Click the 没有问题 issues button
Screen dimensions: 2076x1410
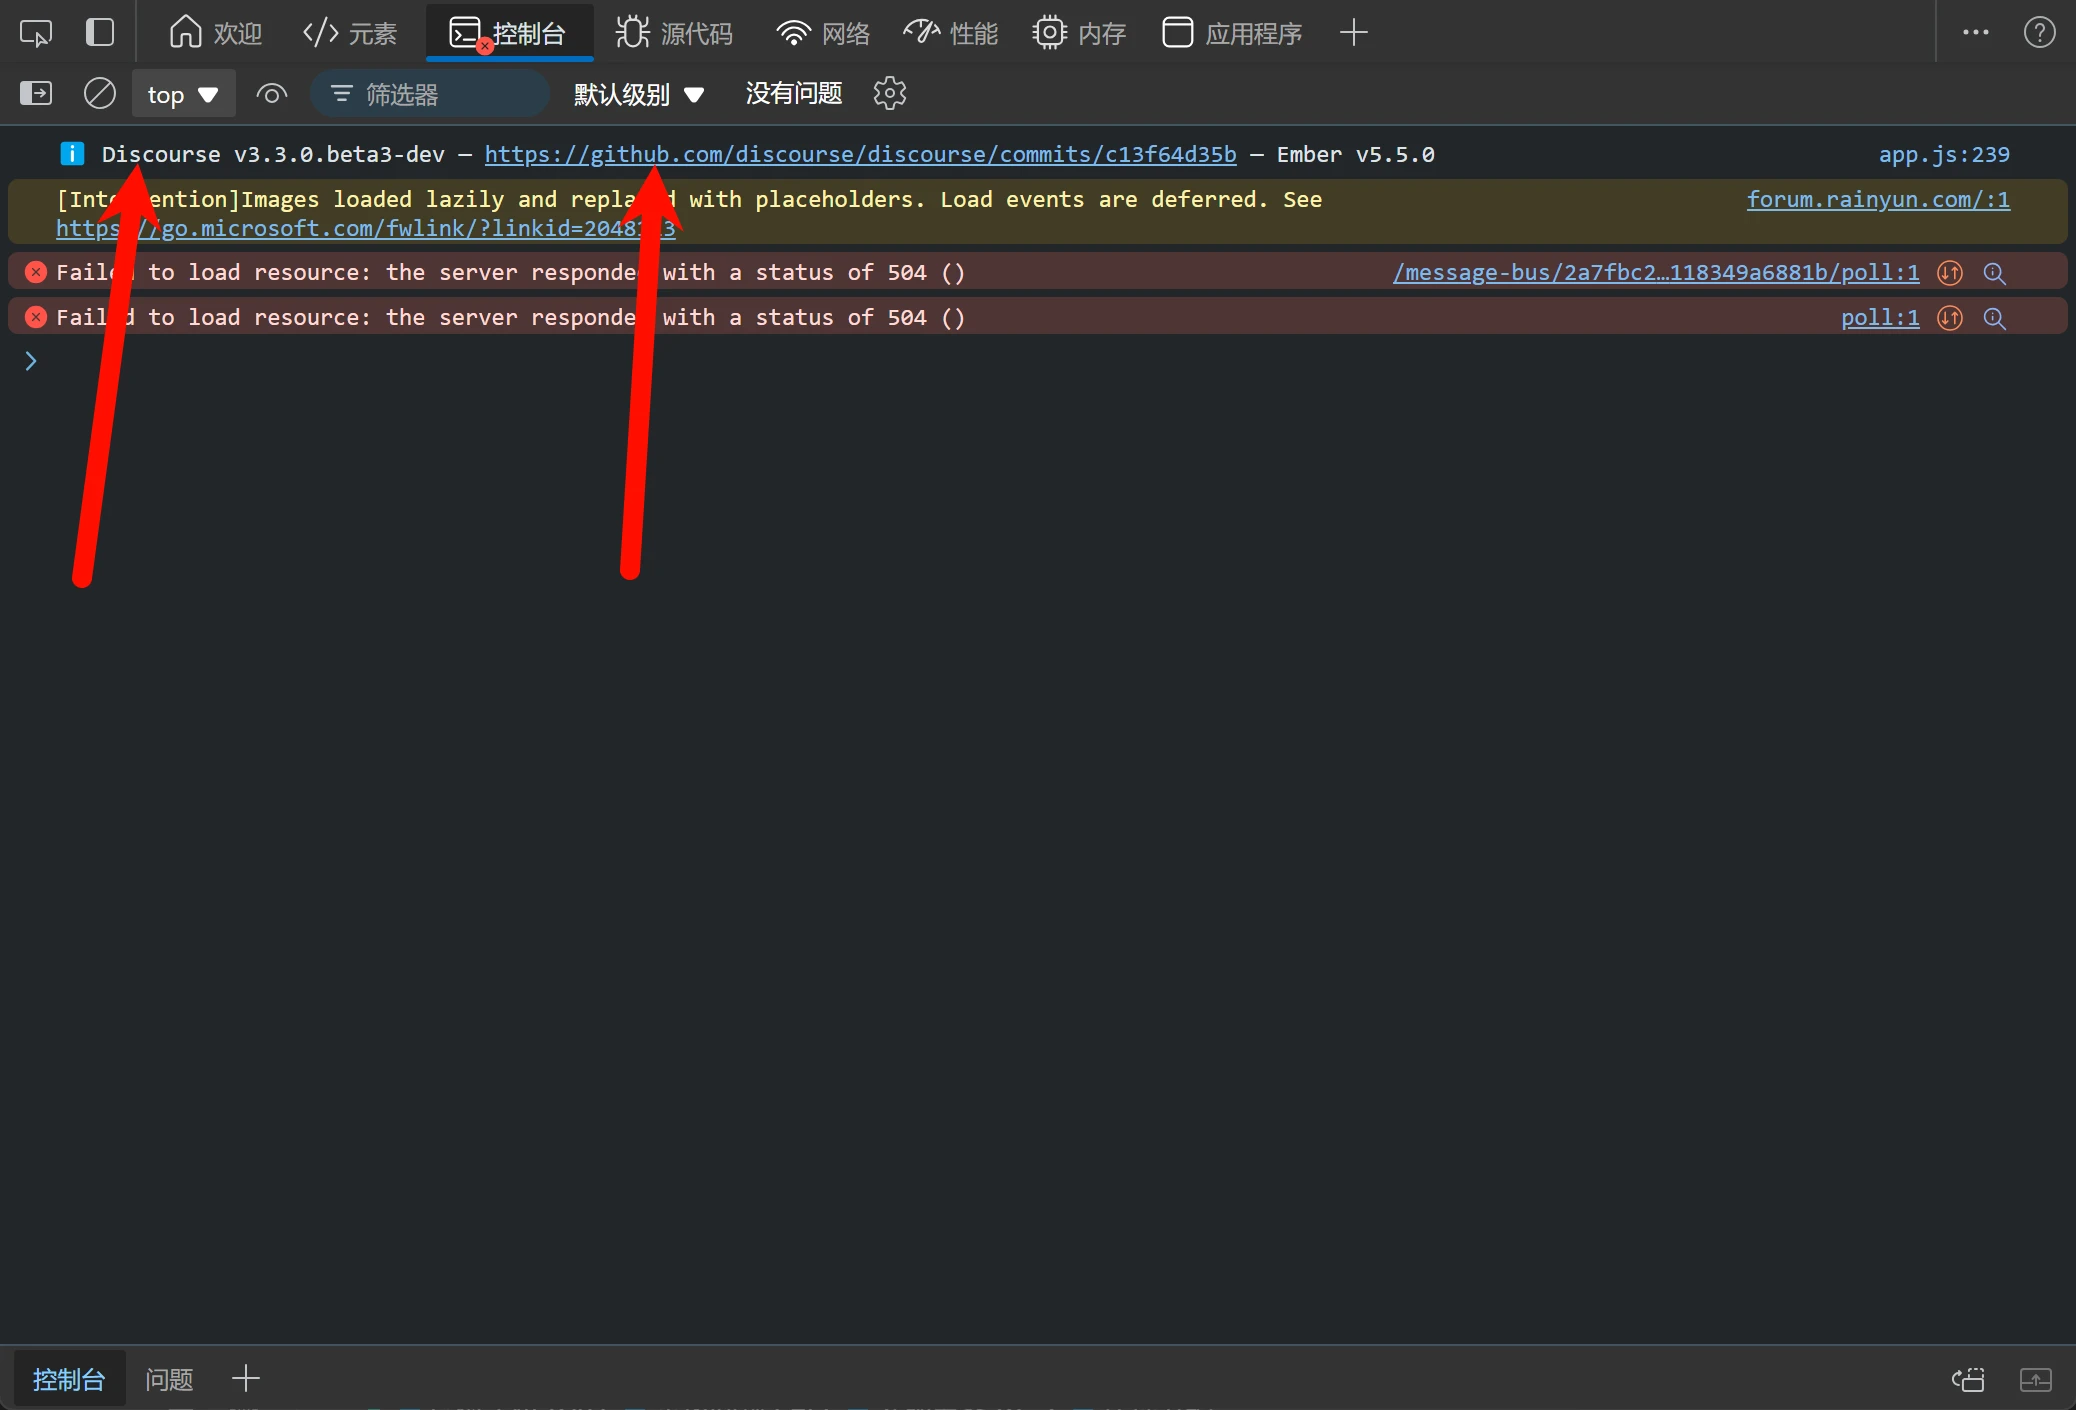(793, 94)
